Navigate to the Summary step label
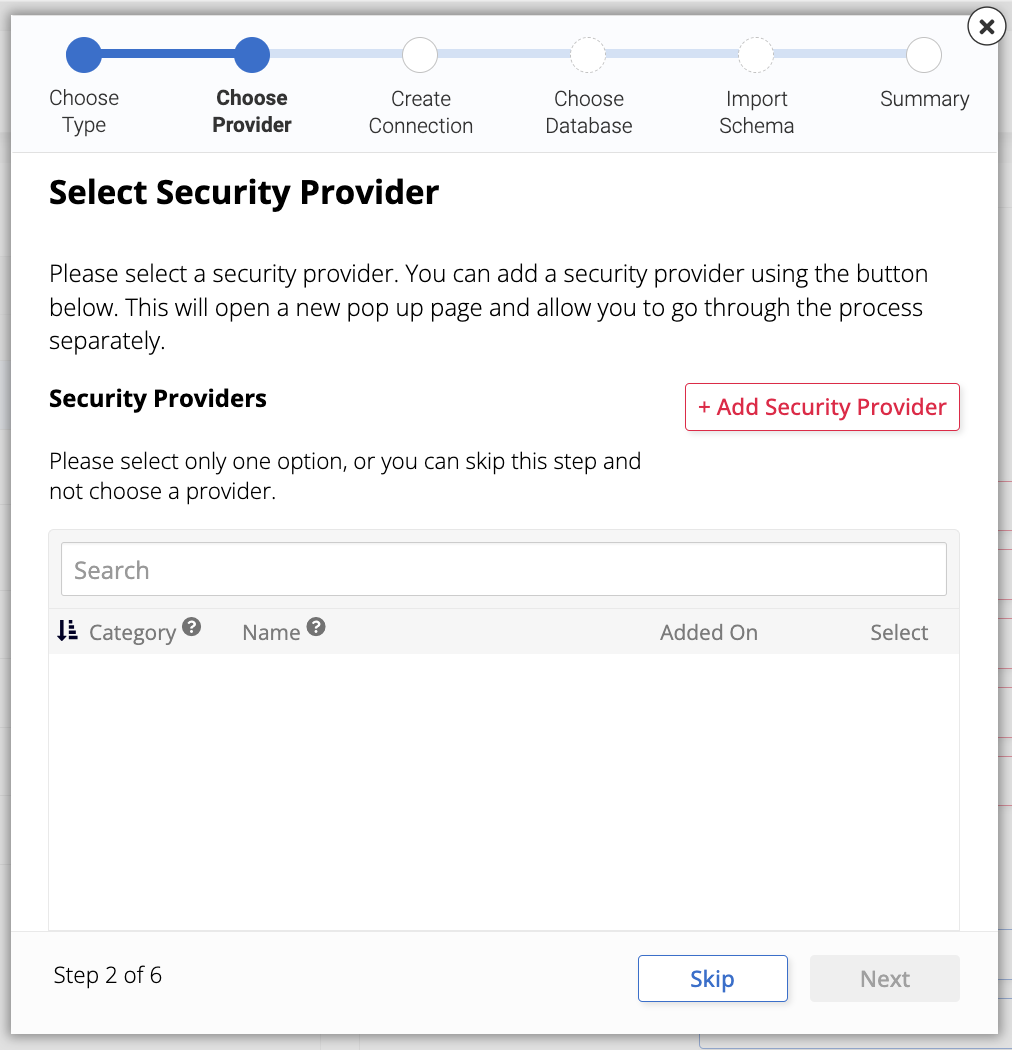The width and height of the screenshot is (1012, 1050). coord(923,98)
